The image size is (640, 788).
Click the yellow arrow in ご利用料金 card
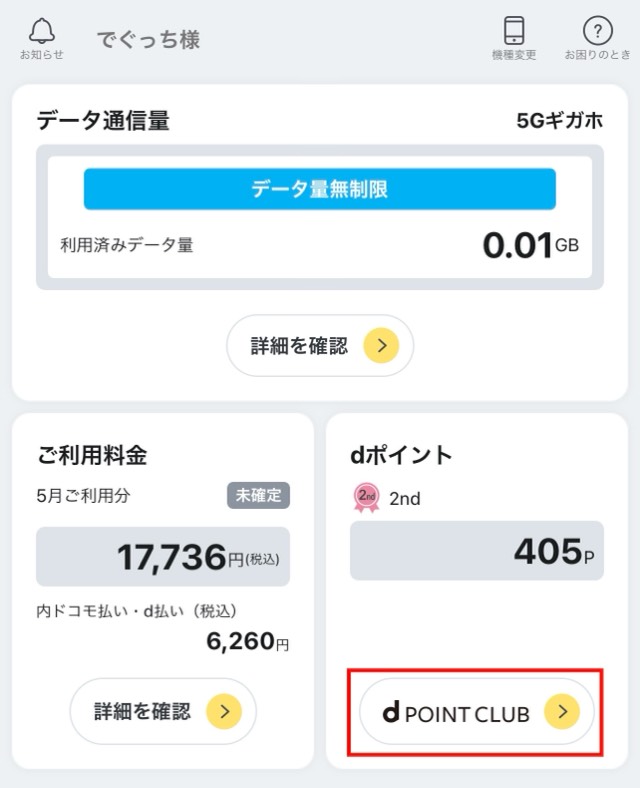point(224,711)
